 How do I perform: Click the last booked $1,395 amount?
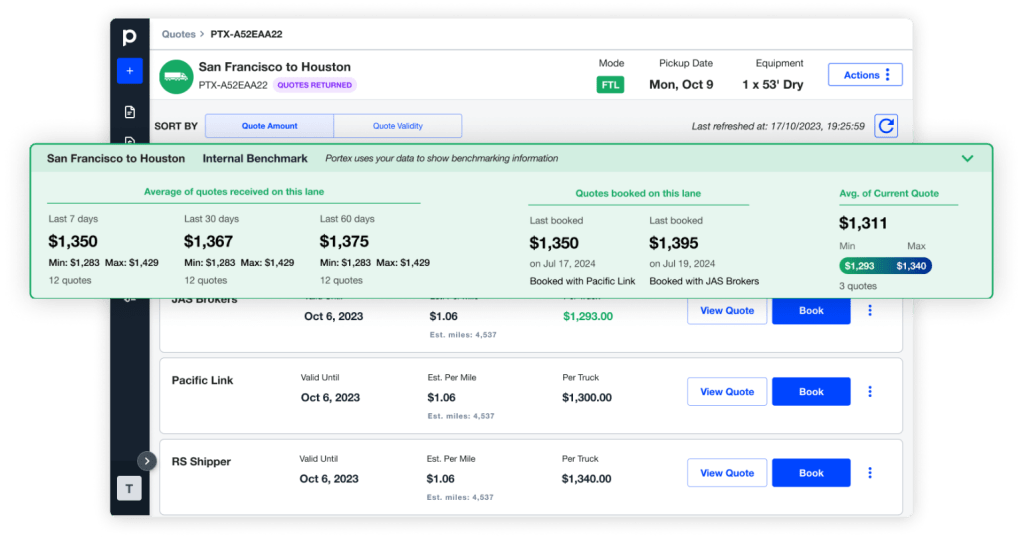pyautogui.click(x=673, y=243)
